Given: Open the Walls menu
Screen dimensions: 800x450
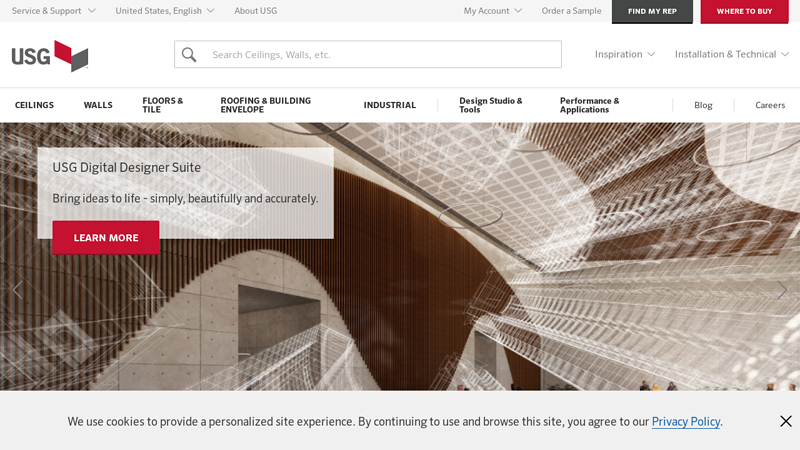Looking at the screenshot, I should (x=98, y=105).
